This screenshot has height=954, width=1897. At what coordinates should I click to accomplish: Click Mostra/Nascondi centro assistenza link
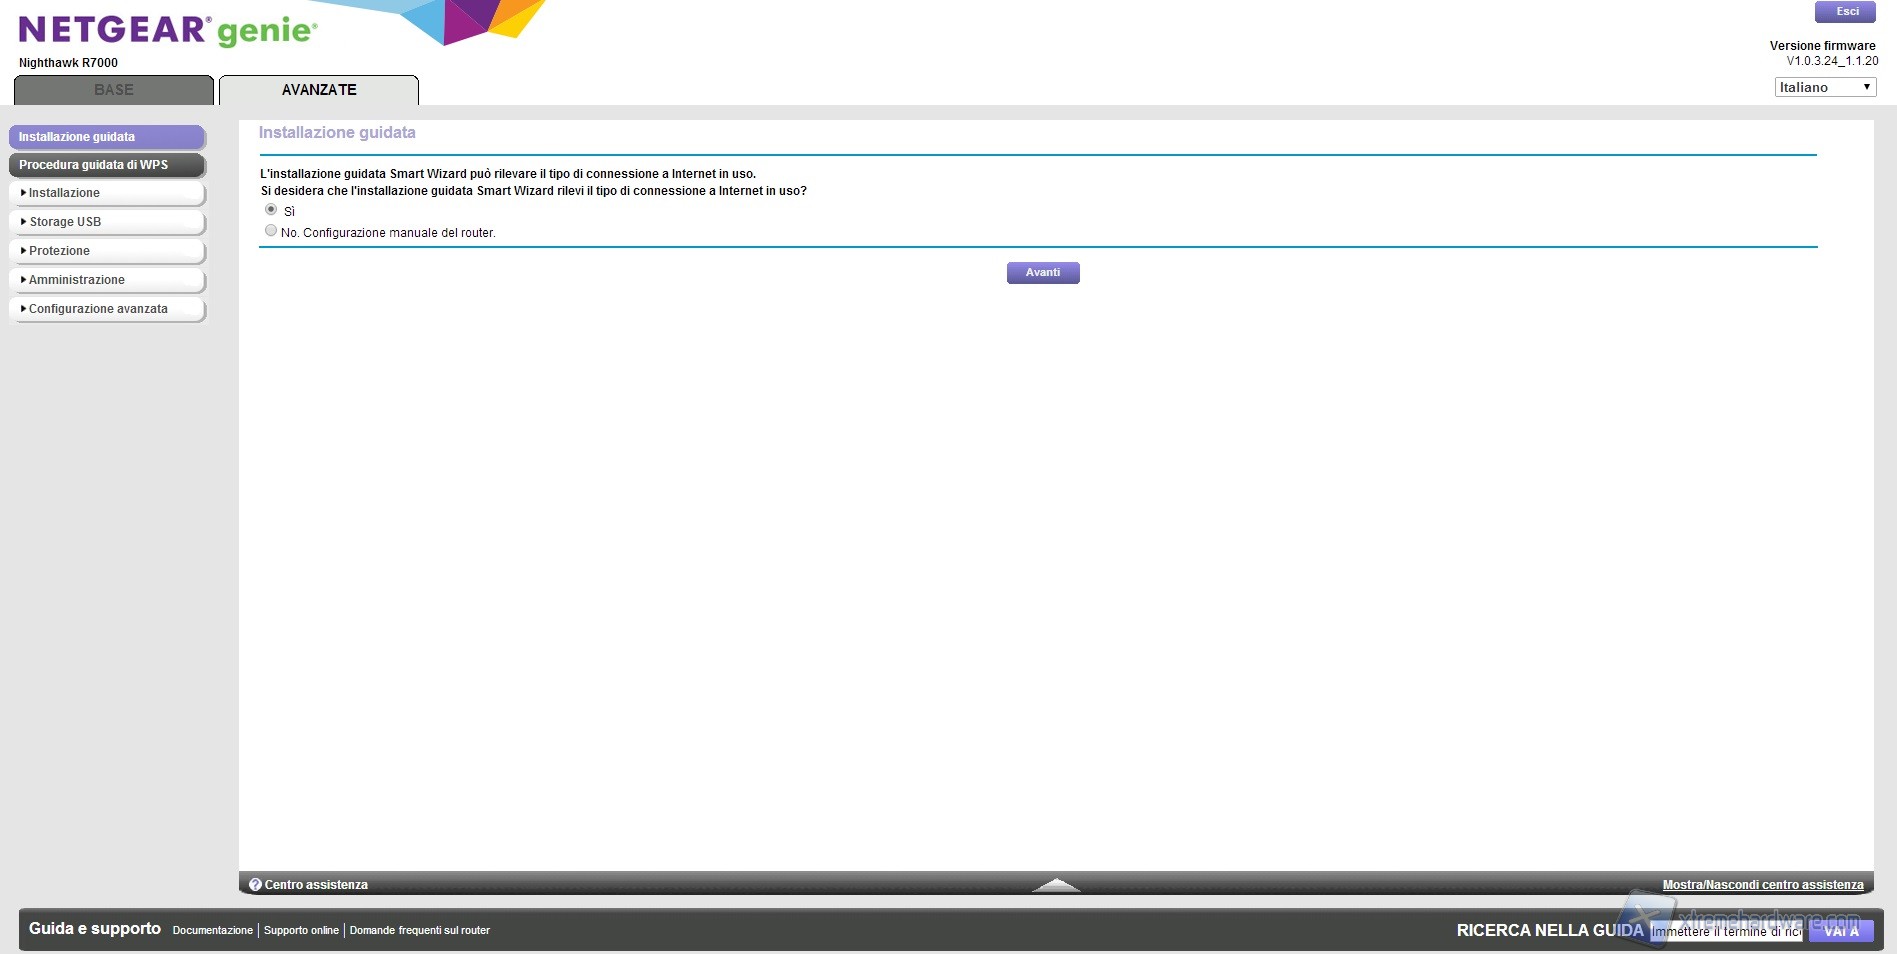click(x=1762, y=885)
